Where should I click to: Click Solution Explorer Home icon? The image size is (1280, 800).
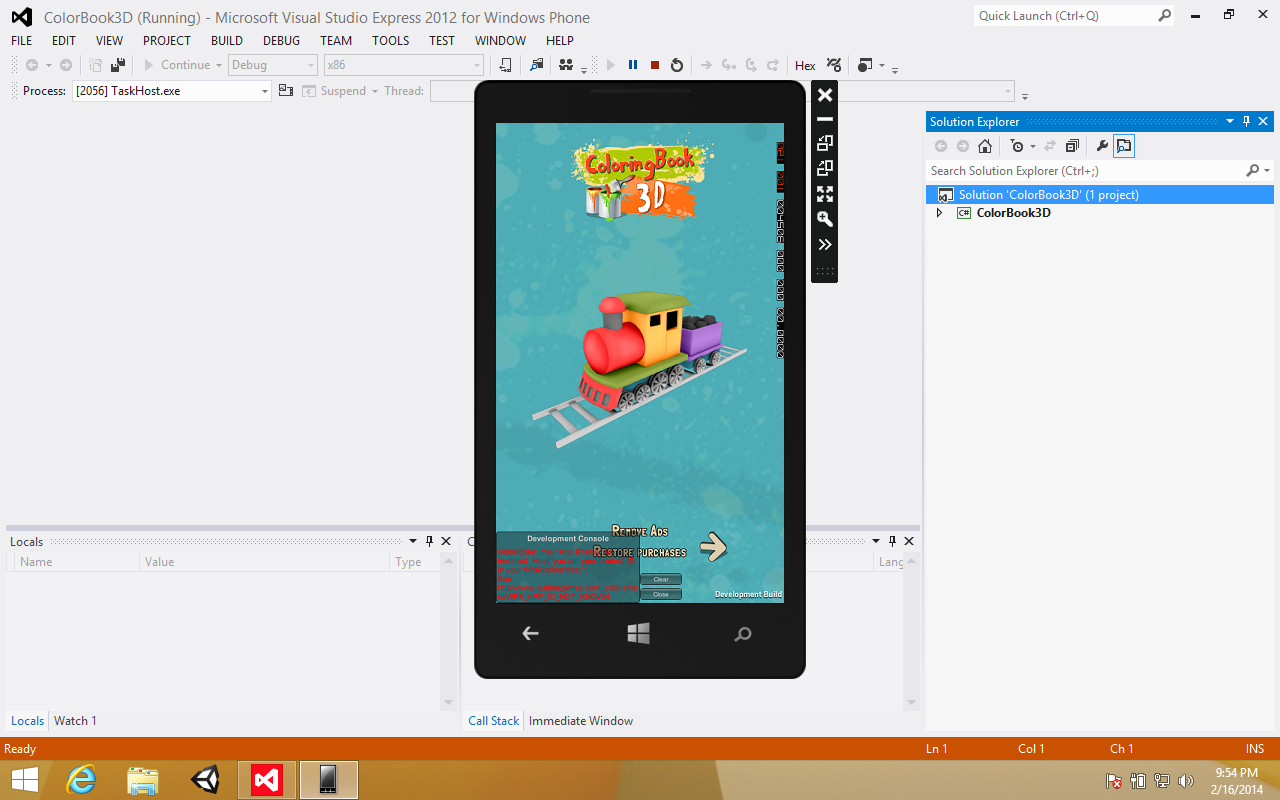tap(985, 146)
